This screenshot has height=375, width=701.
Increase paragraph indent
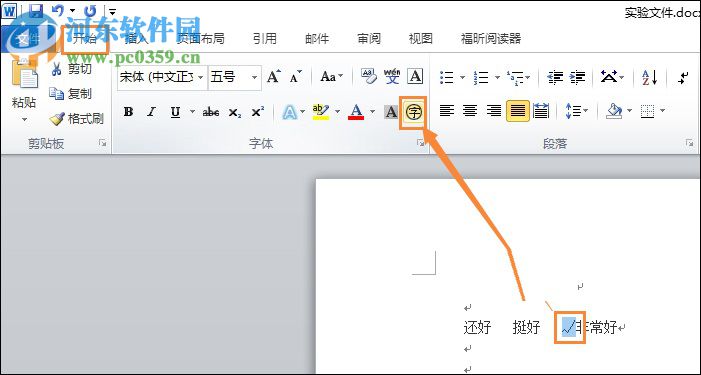[x=577, y=77]
